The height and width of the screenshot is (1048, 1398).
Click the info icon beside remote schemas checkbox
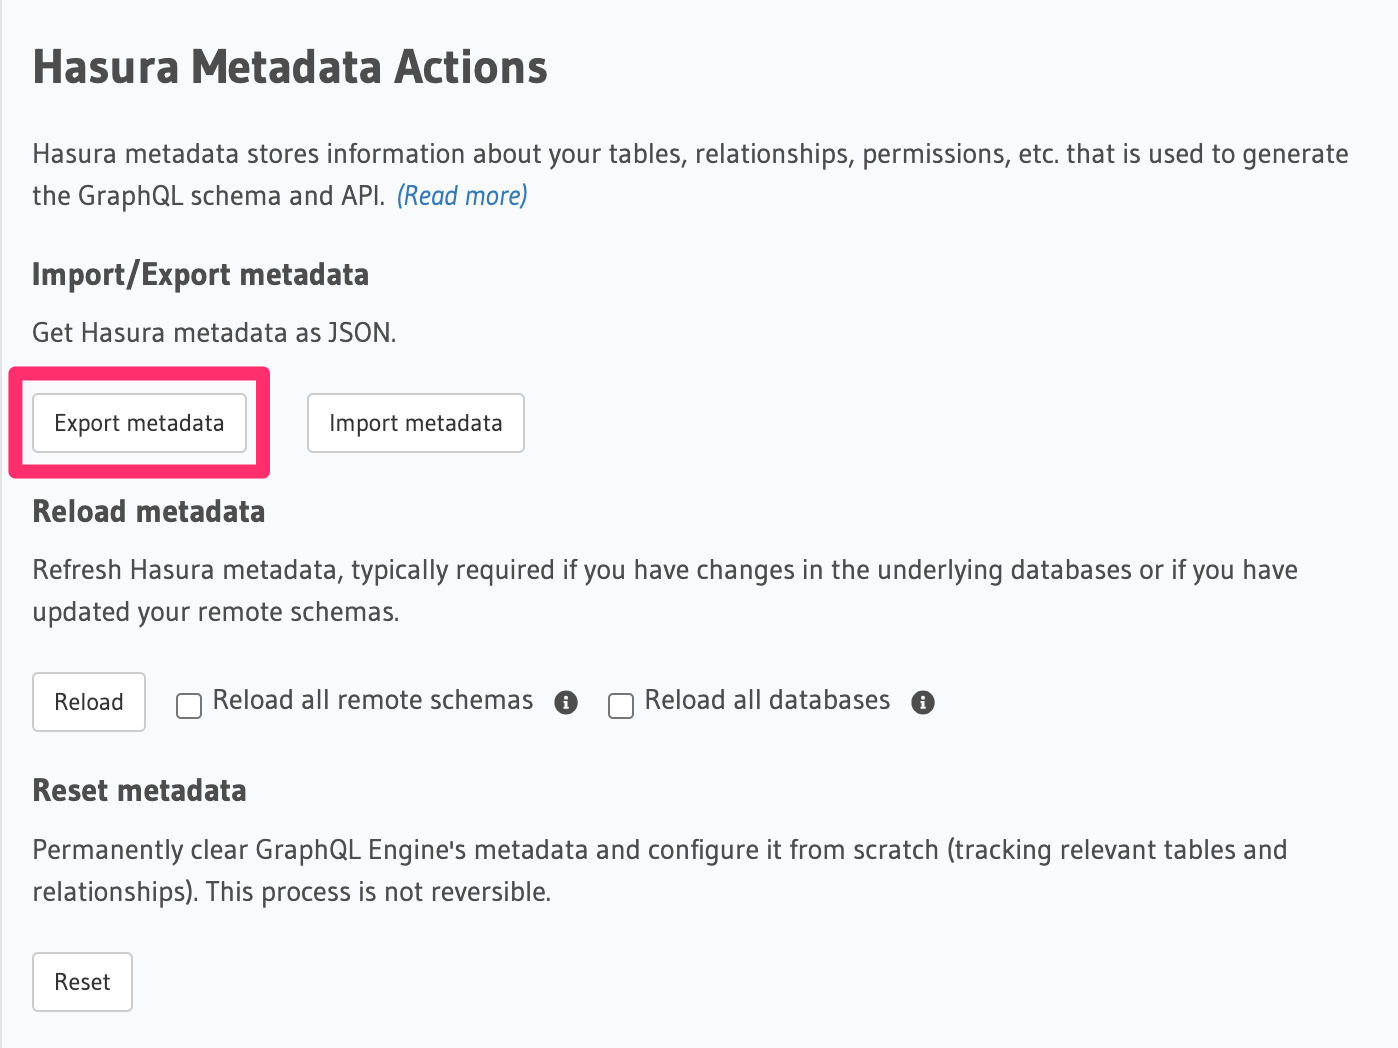tap(566, 703)
